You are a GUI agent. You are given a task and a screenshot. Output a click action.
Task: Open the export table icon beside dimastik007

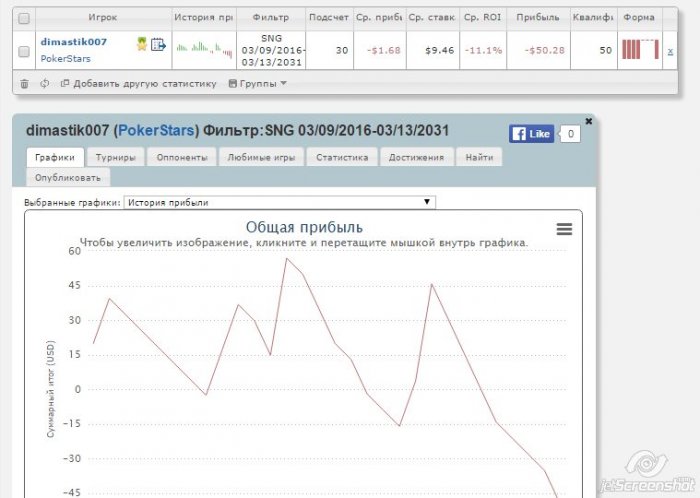[x=158, y=44]
